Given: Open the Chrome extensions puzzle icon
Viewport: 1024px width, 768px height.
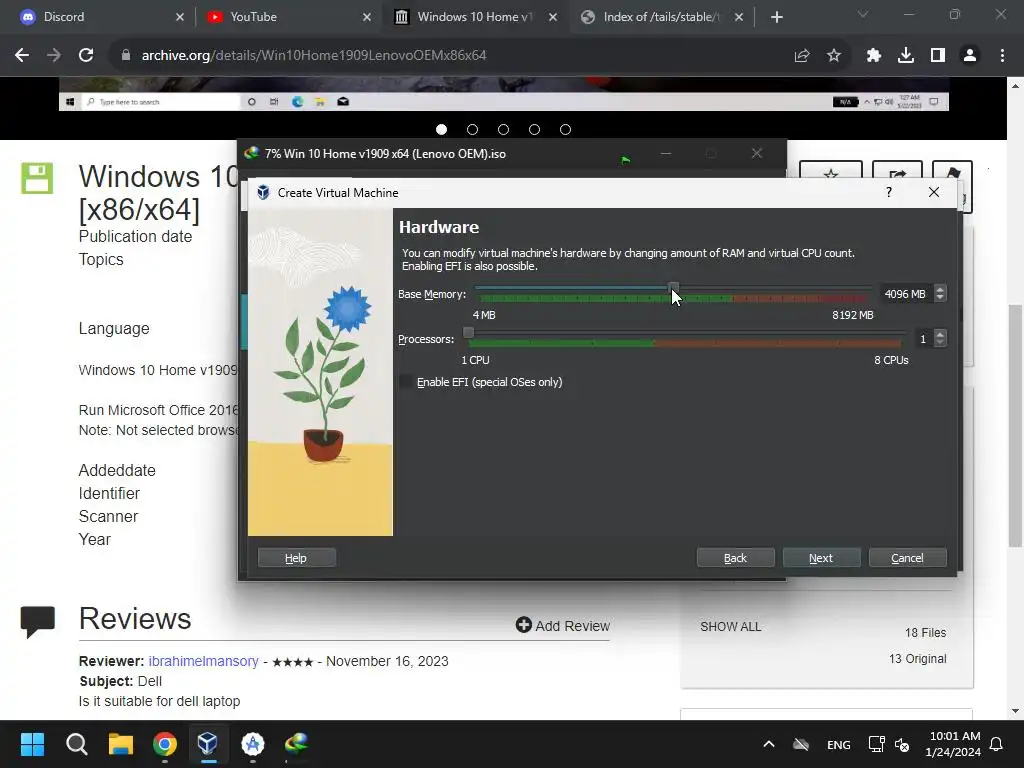Looking at the screenshot, I should point(874,56).
